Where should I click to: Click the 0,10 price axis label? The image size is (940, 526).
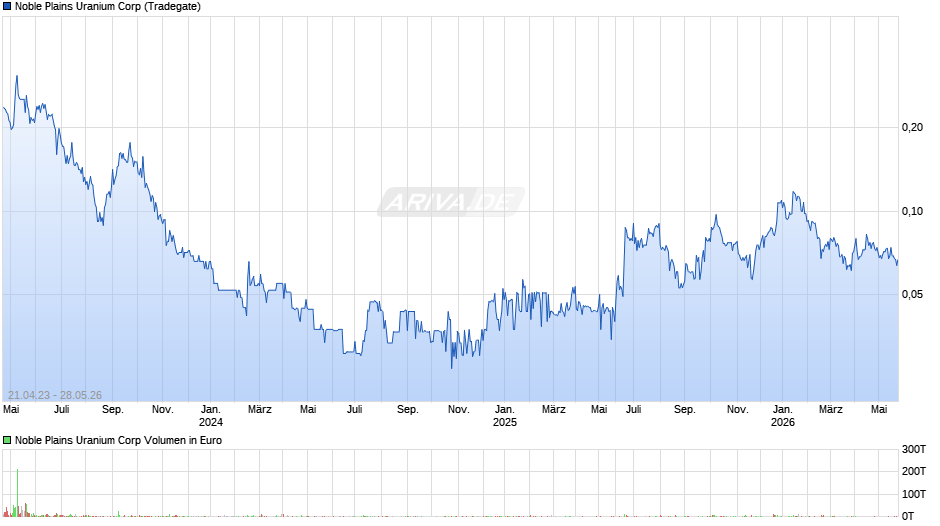coord(912,211)
